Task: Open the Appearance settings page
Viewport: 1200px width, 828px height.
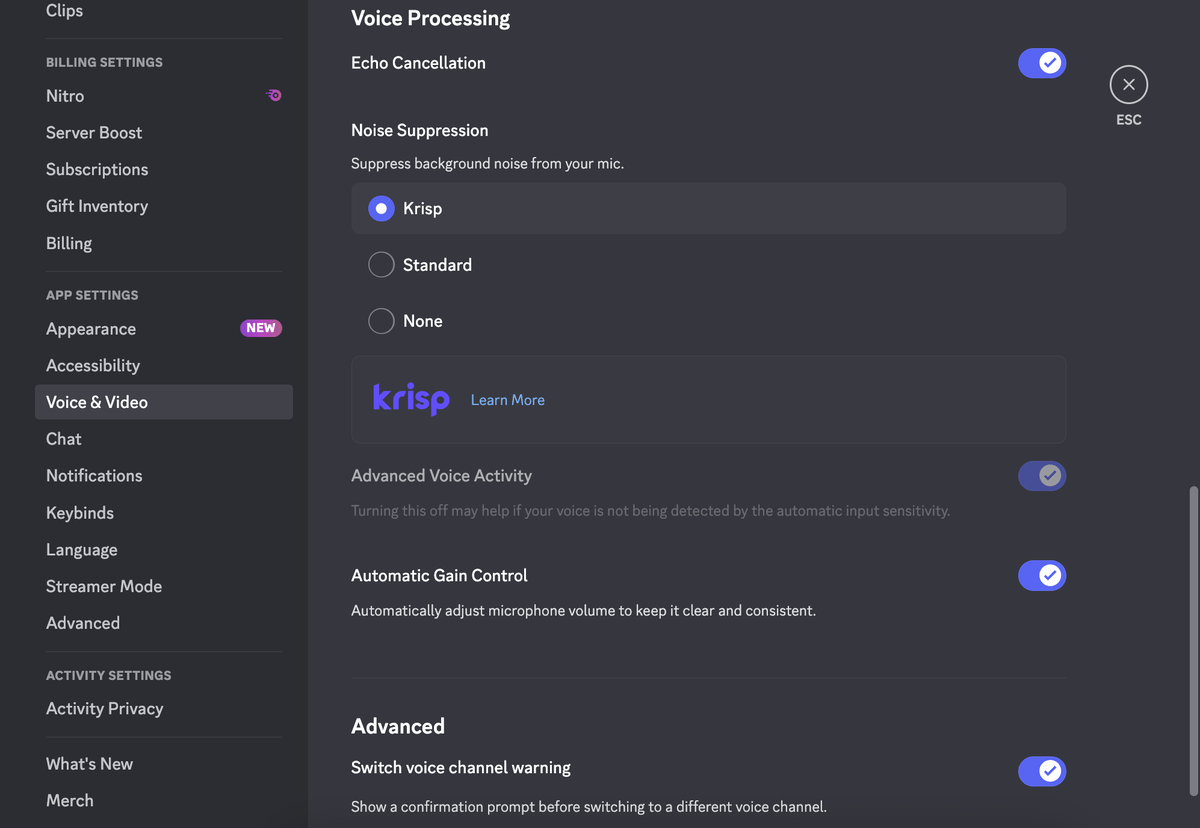Action: [91, 329]
